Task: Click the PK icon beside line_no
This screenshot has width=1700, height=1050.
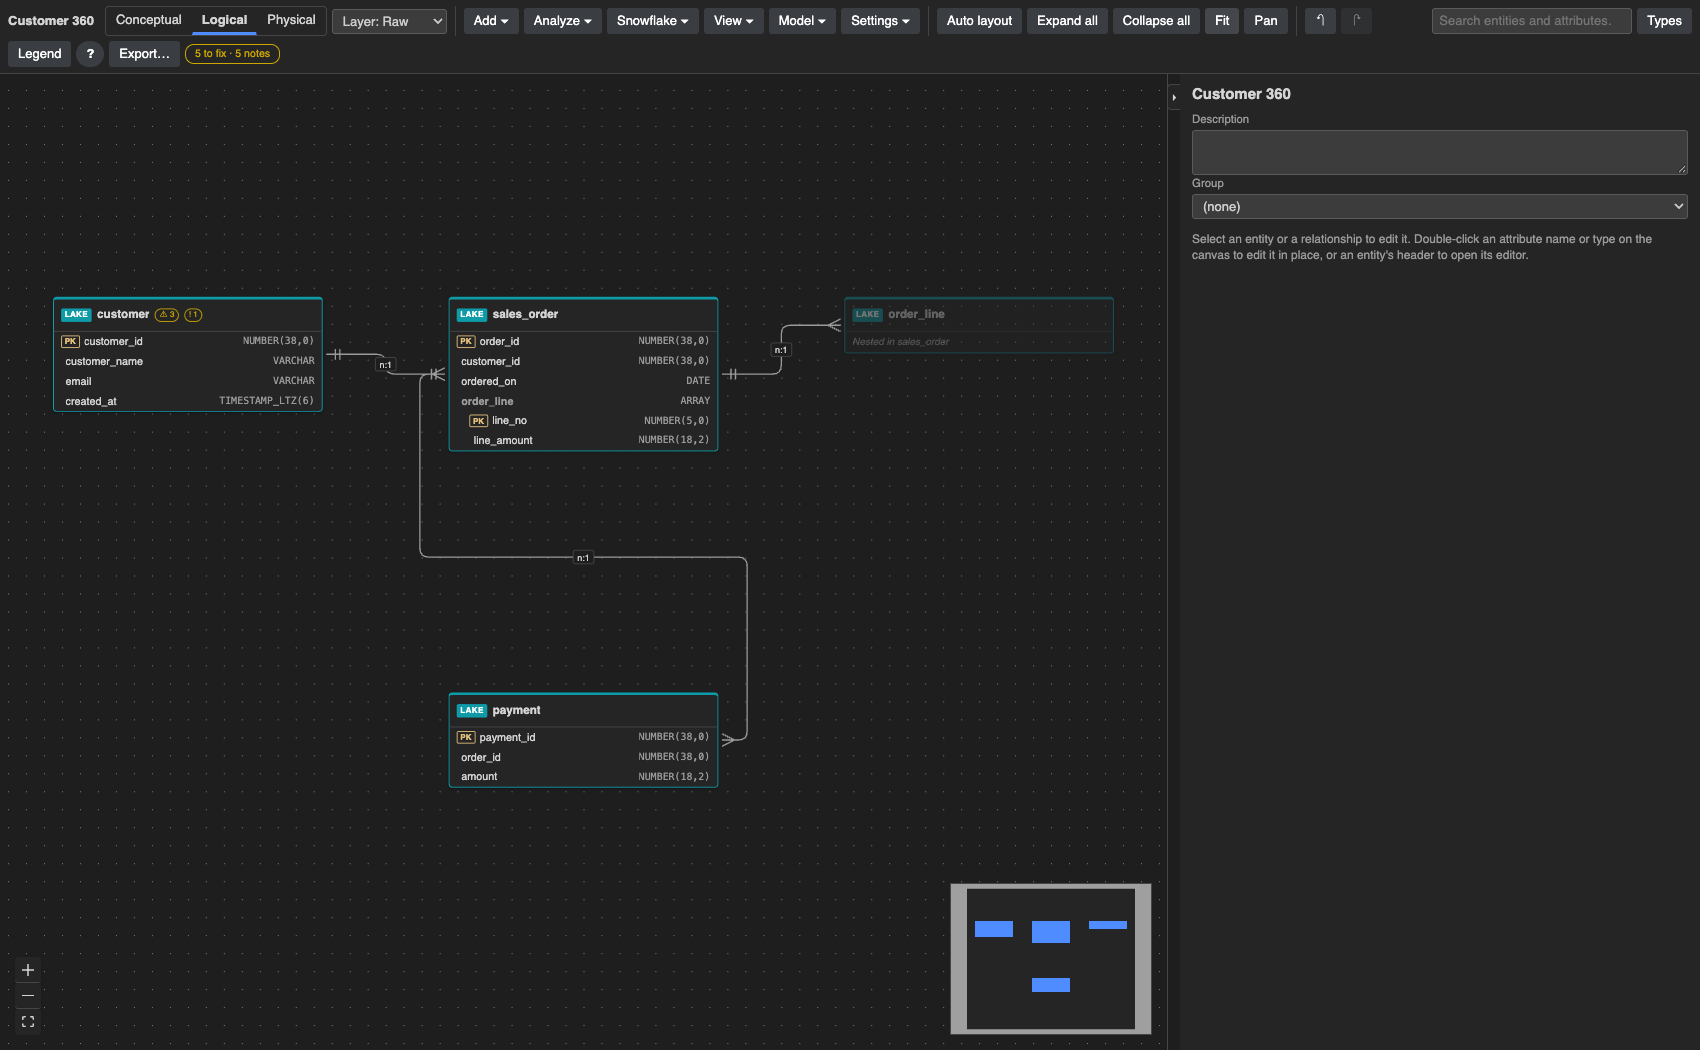Action: point(479,421)
